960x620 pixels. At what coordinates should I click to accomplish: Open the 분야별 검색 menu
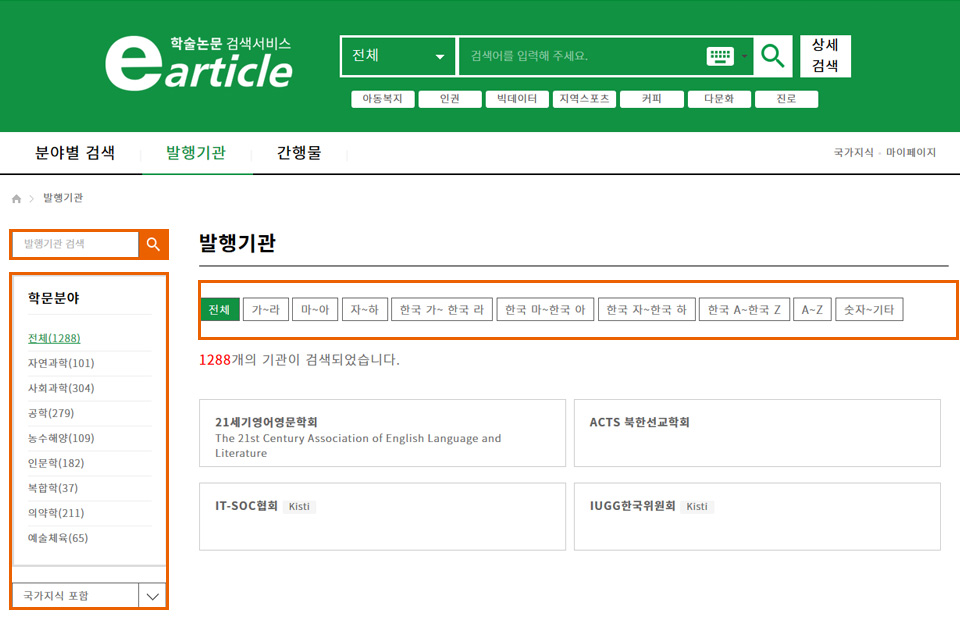(75, 152)
